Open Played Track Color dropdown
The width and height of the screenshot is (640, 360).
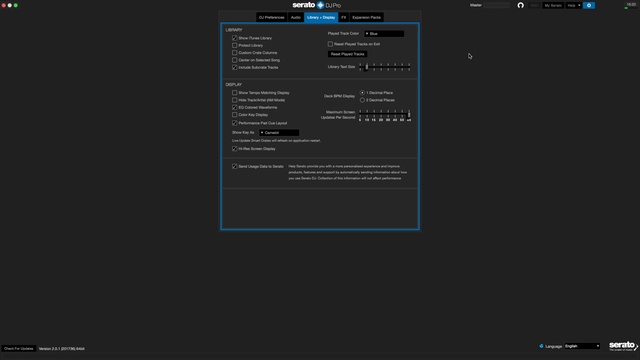(384, 33)
